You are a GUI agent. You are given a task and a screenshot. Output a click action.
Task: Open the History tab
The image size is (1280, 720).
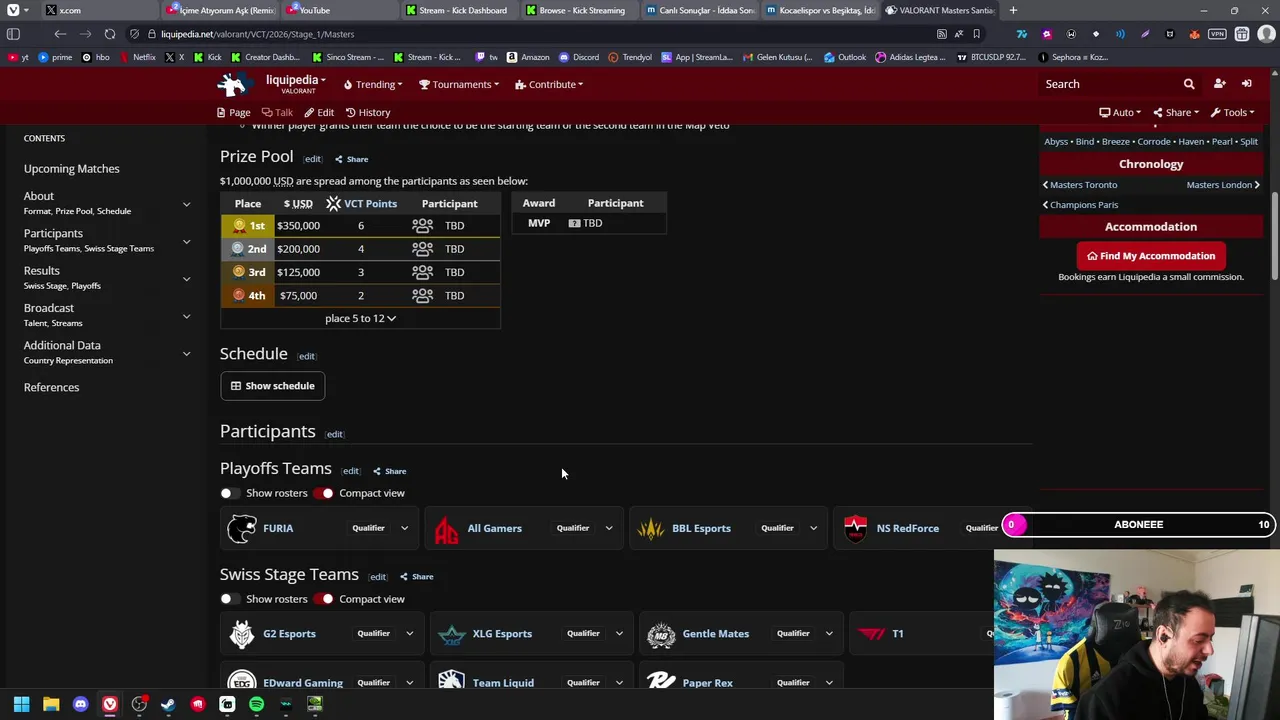[x=368, y=113]
